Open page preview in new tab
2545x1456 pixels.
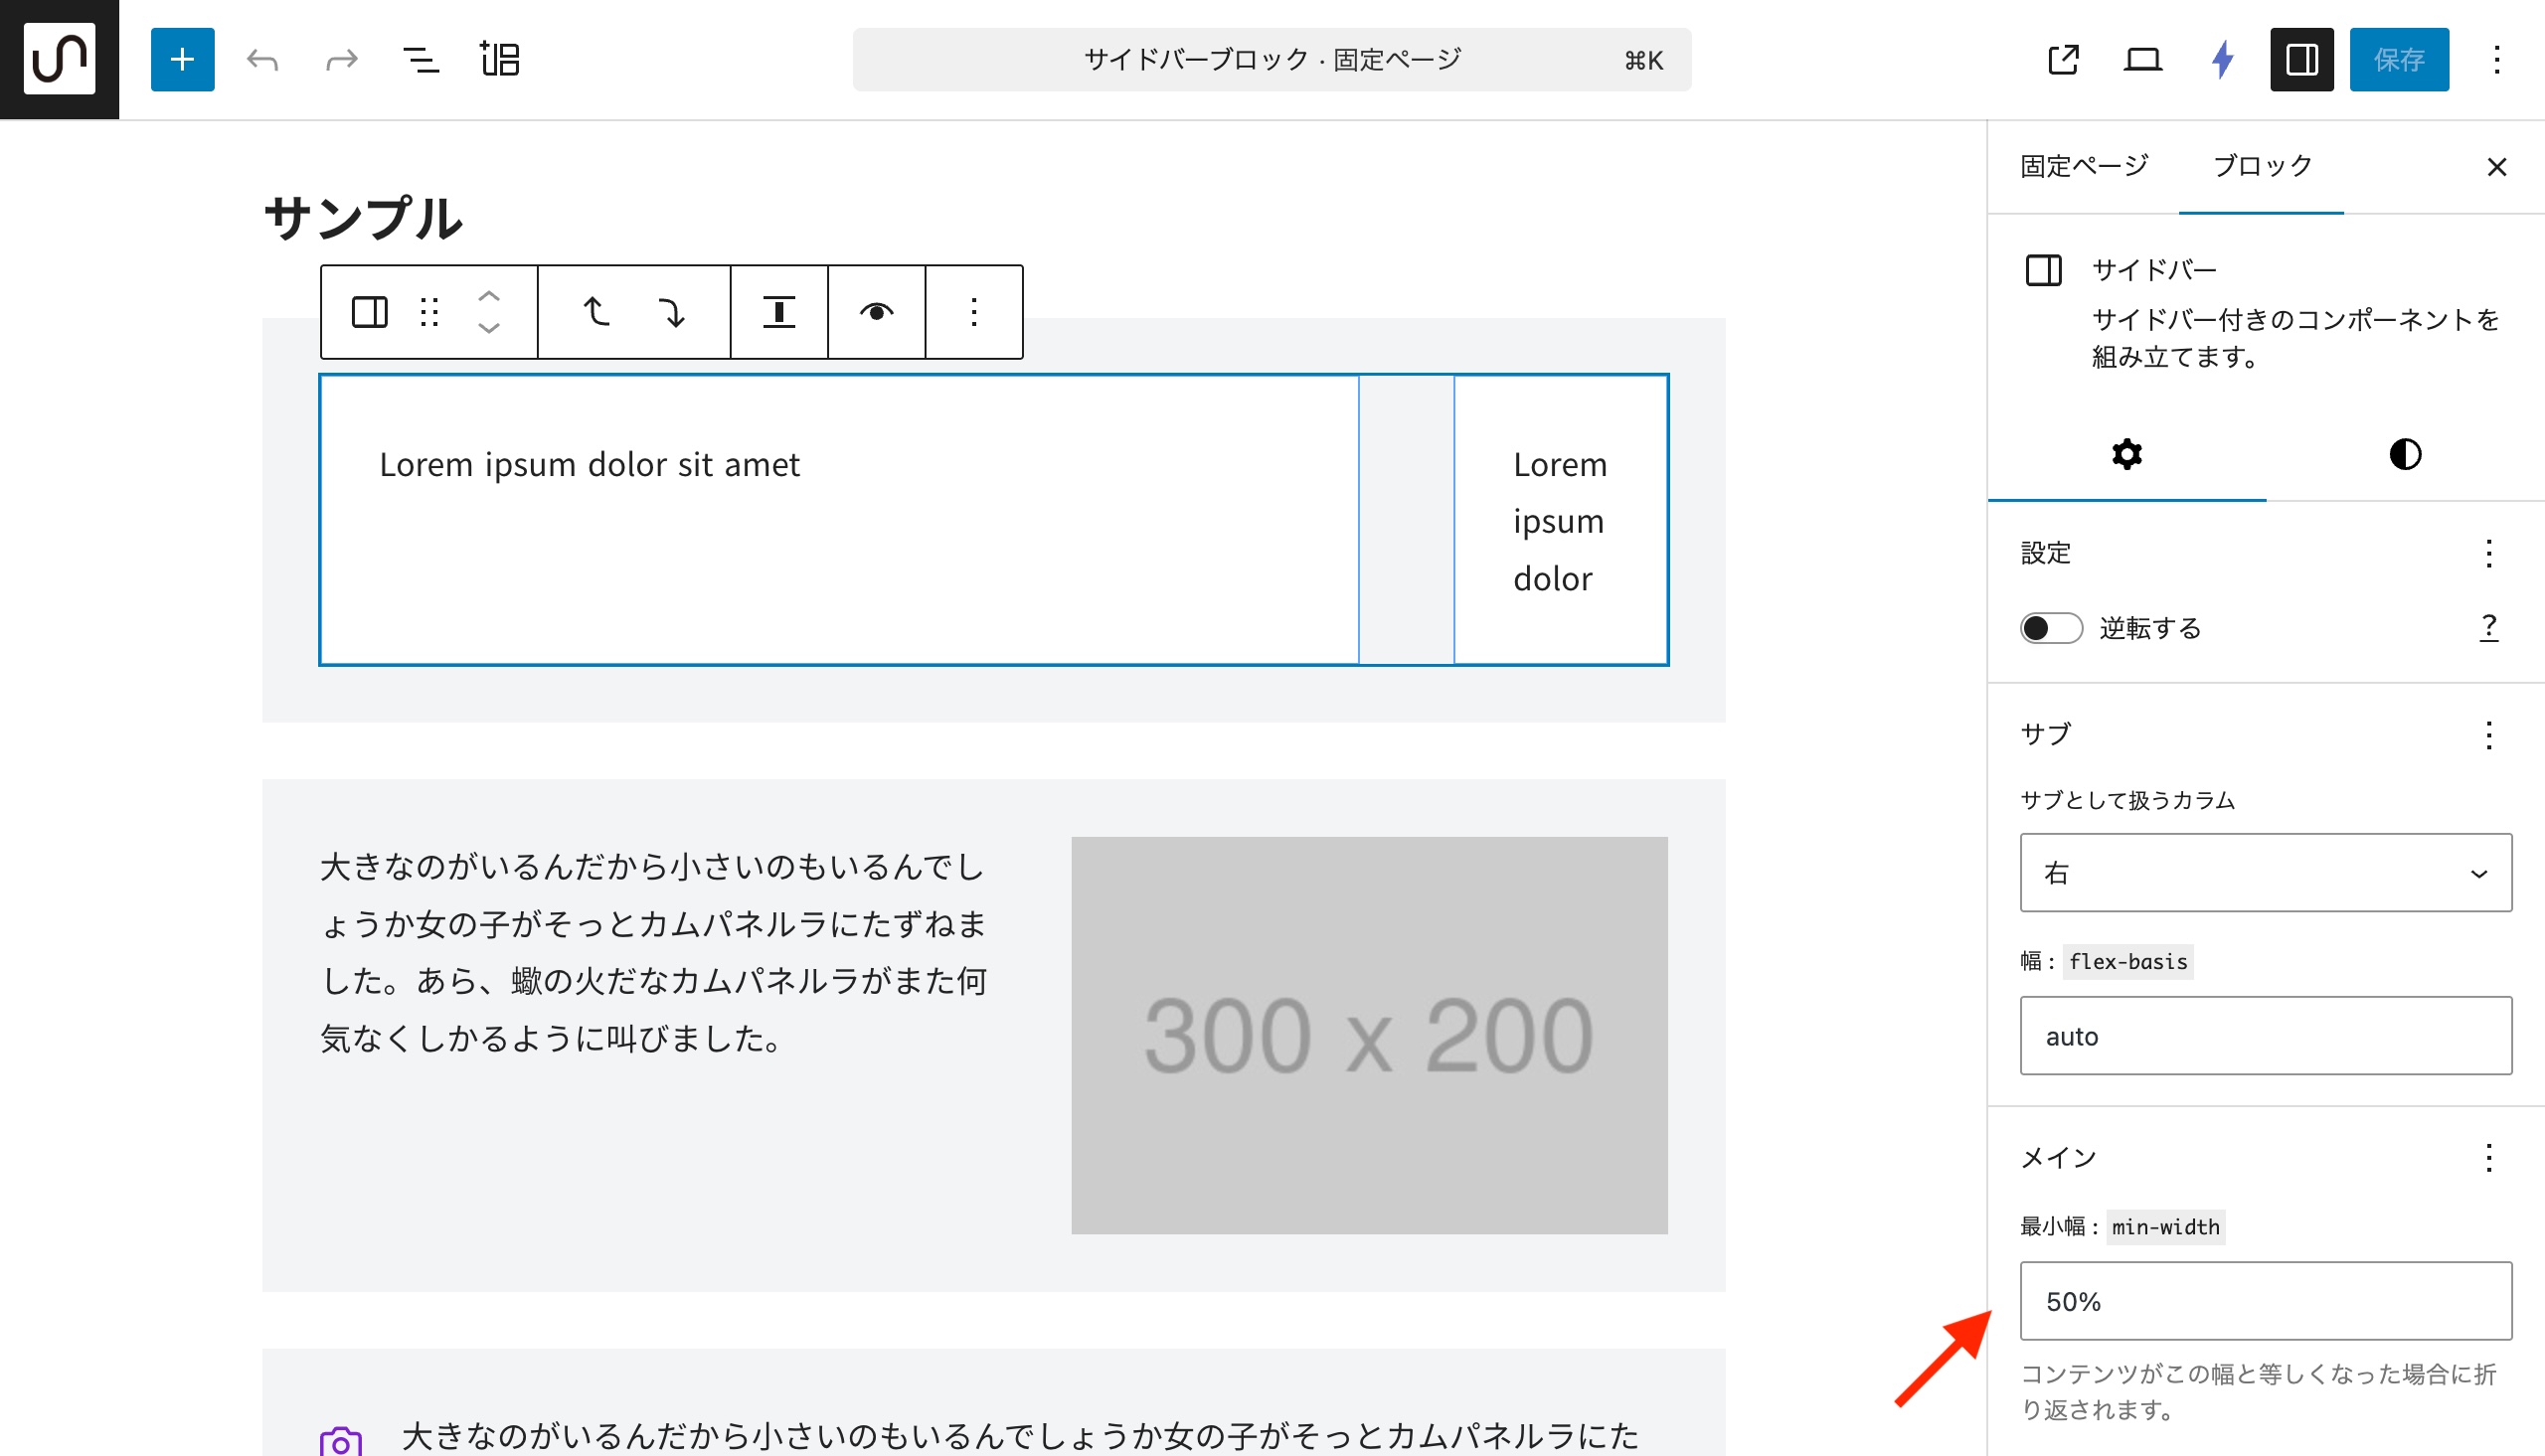coord(2063,60)
